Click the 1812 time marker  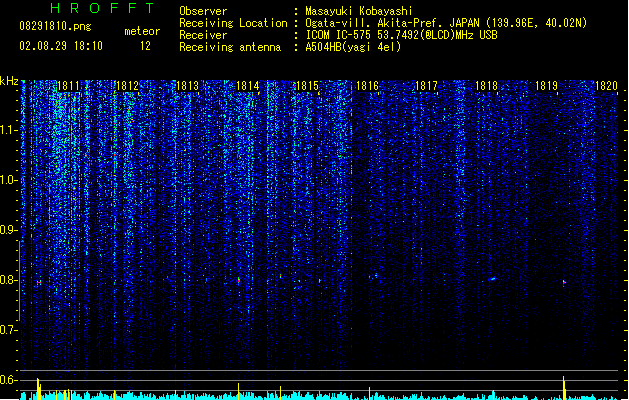tap(127, 86)
